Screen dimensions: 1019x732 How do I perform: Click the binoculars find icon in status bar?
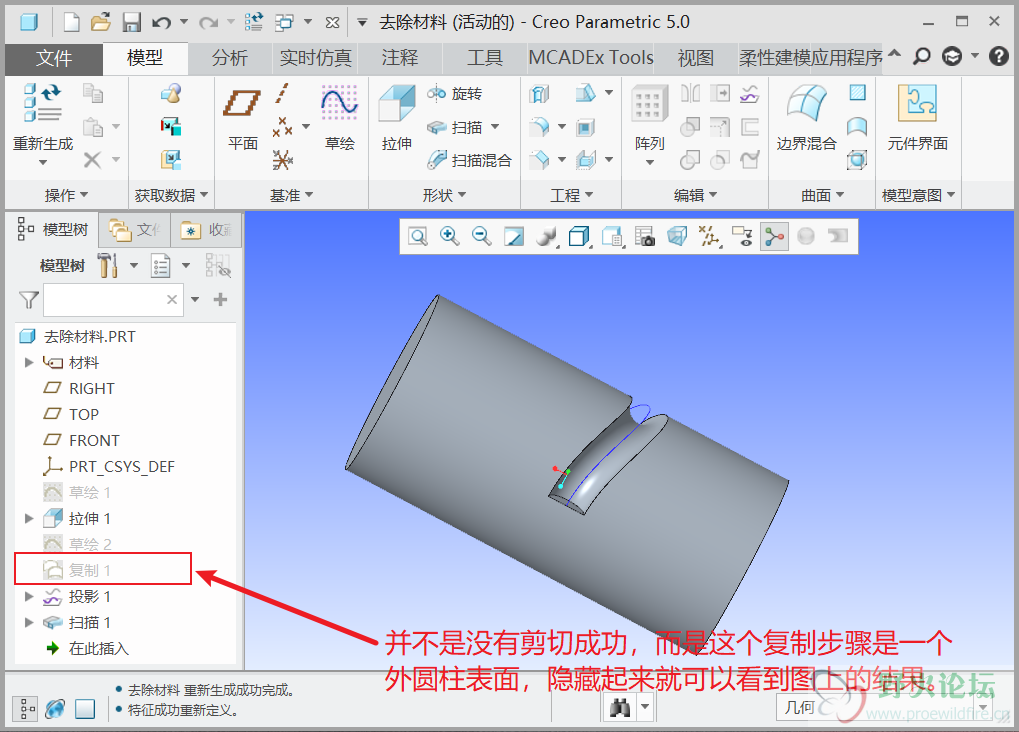pos(620,707)
